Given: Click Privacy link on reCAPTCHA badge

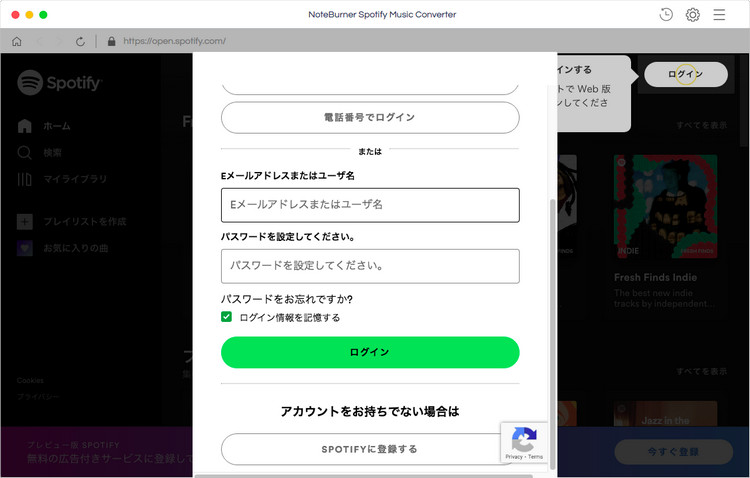Looking at the screenshot, I should click(514, 457).
